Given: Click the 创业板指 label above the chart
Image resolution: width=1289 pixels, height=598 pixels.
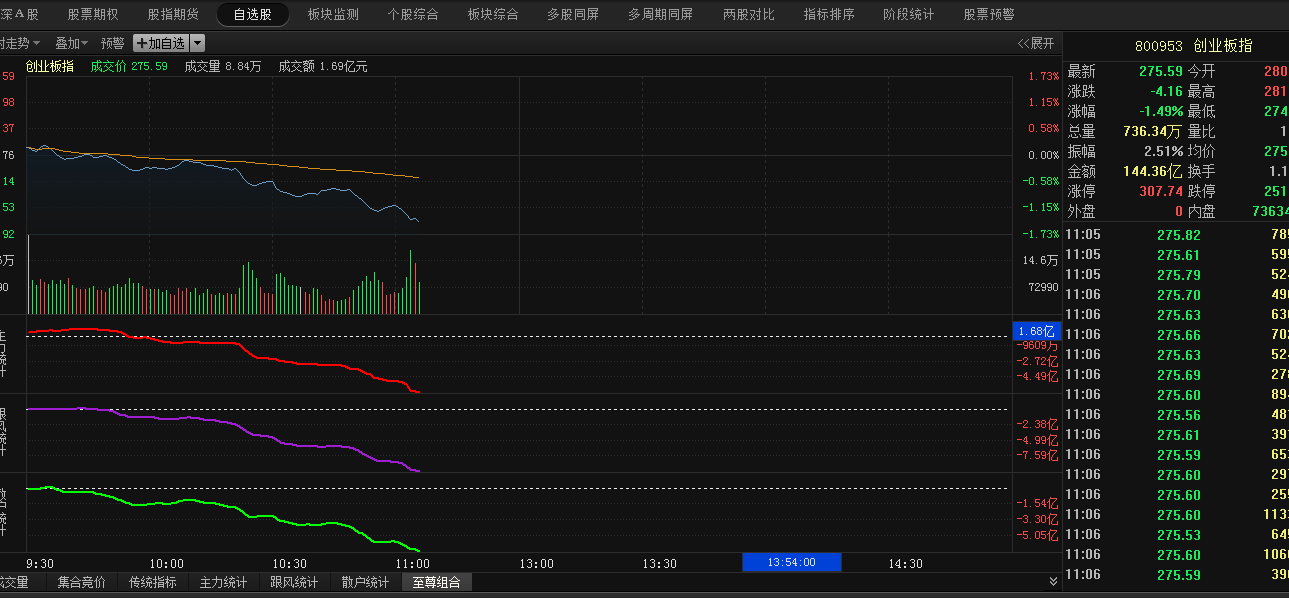Looking at the screenshot, I should 50,67.
